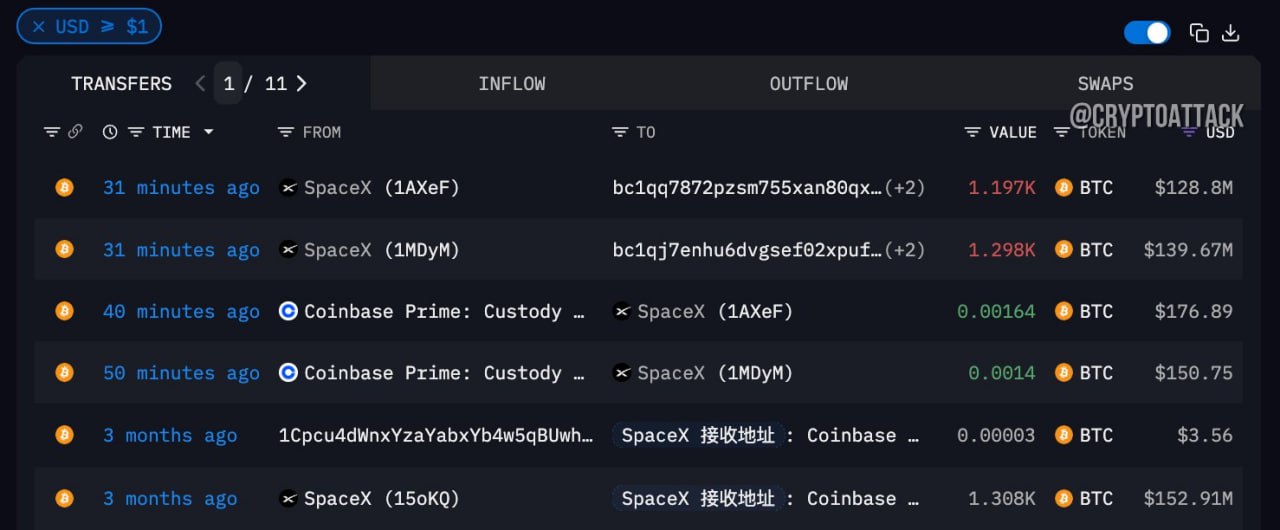
Task: Go to previous transfers page arrow
Action: click(x=200, y=83)
